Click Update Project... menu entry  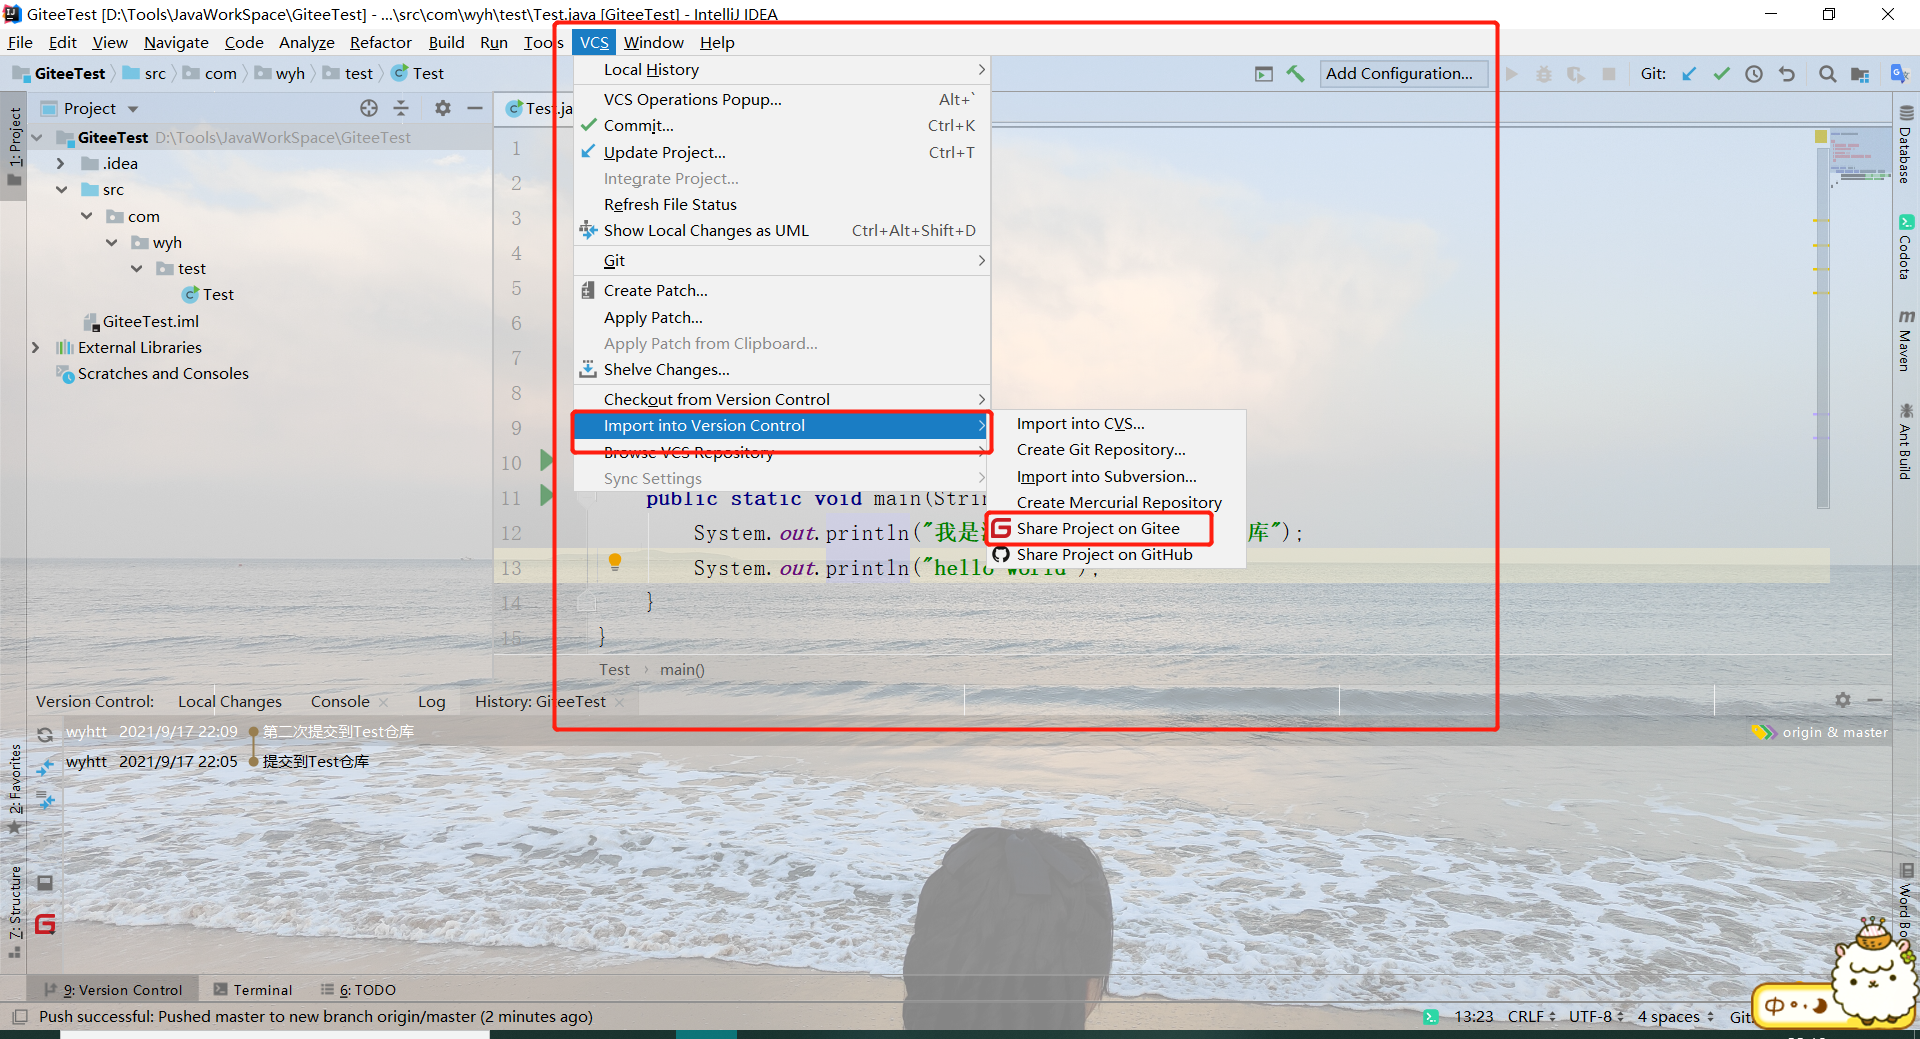[782, 152]
